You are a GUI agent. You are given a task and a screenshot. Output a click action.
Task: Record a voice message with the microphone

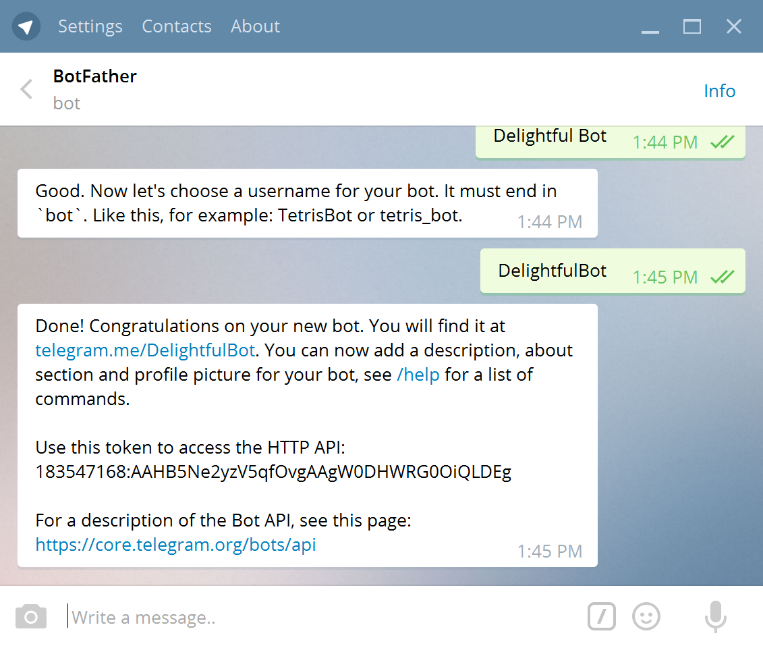(x=715, y=617)
